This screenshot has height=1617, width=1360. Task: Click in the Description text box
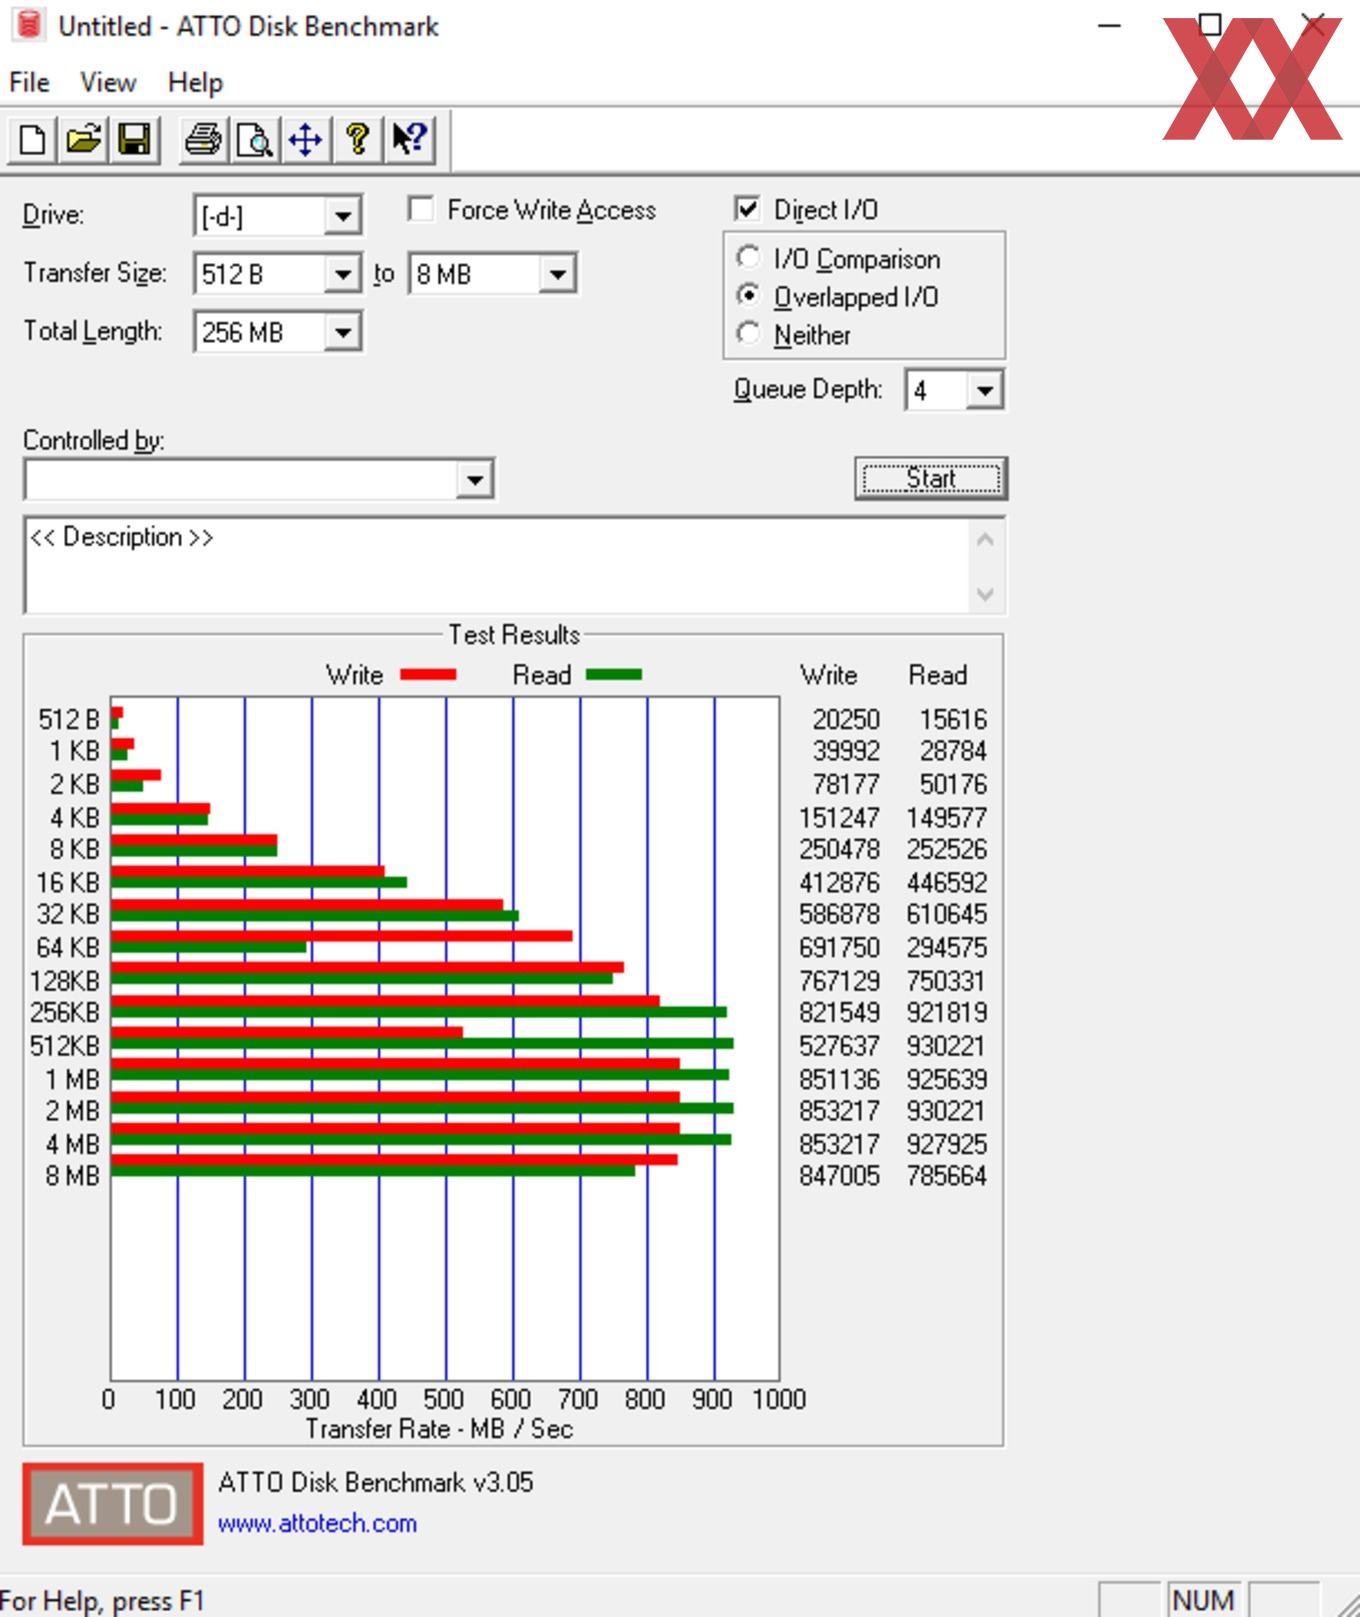495,565
